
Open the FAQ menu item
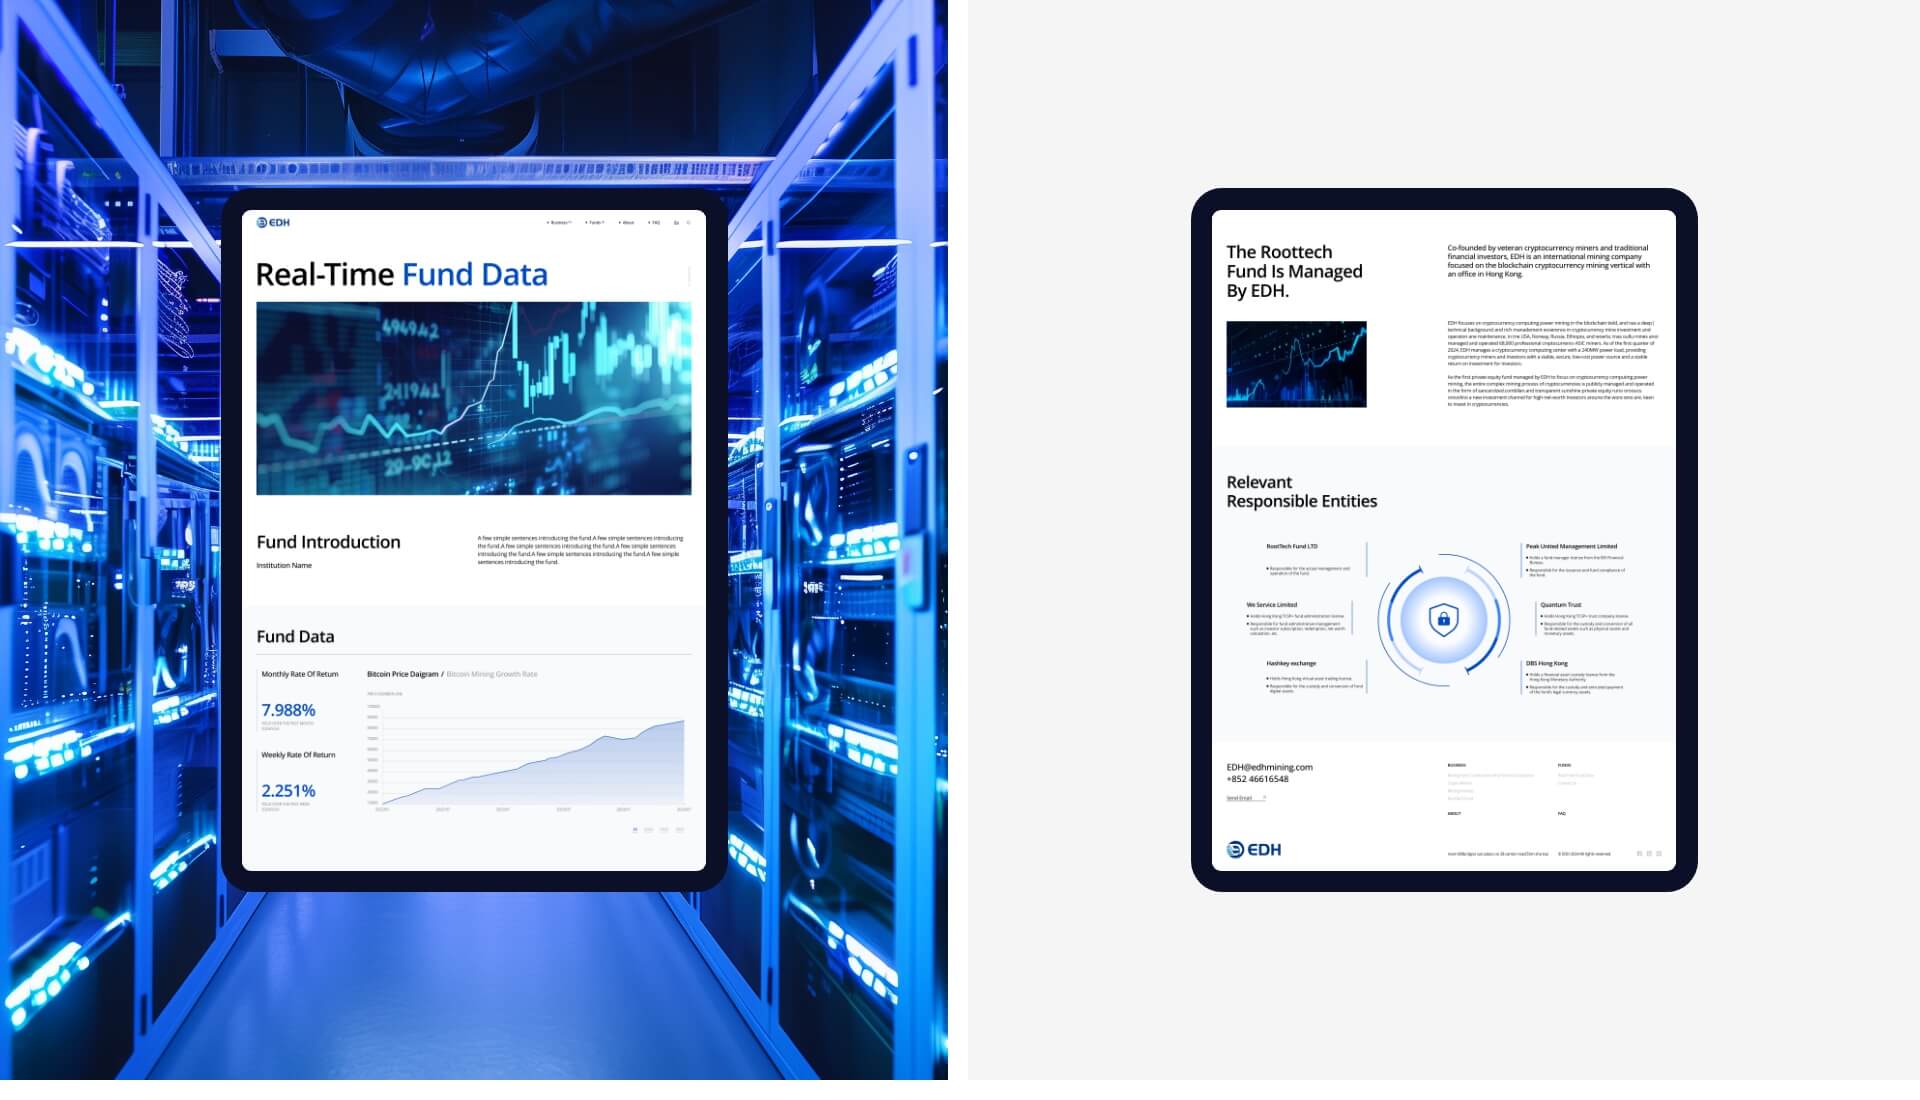(655, 223)
